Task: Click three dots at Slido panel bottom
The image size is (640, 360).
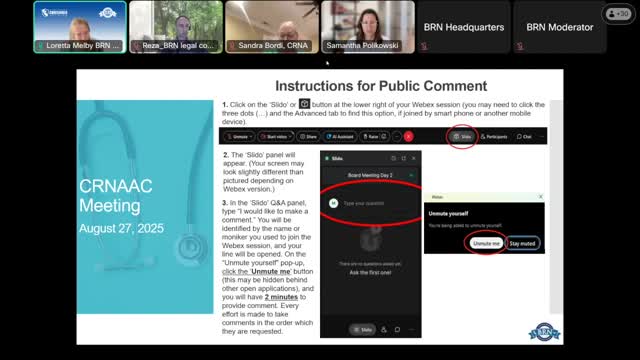Action: pos(411,329)
